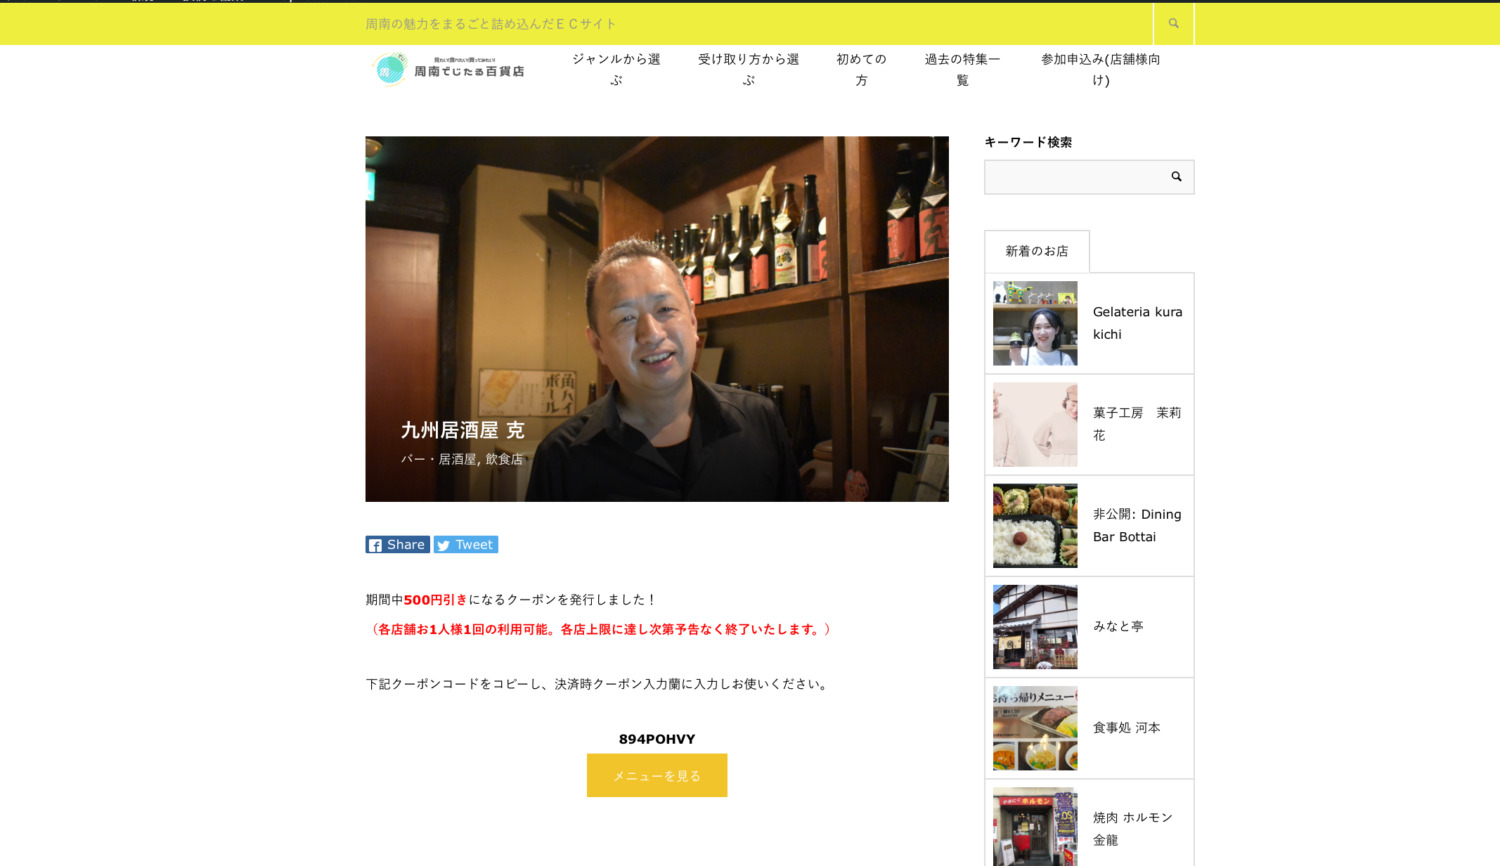Click the 菓子工房 茉莉花 shop link
The width and height of the screenshot is (1500, 866).
[x=1136, y=424]
